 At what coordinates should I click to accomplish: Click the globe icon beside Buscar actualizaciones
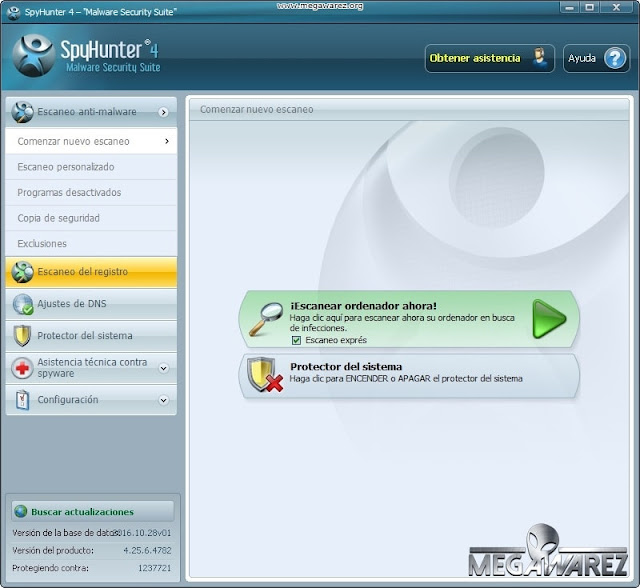[x=20, y=511]
